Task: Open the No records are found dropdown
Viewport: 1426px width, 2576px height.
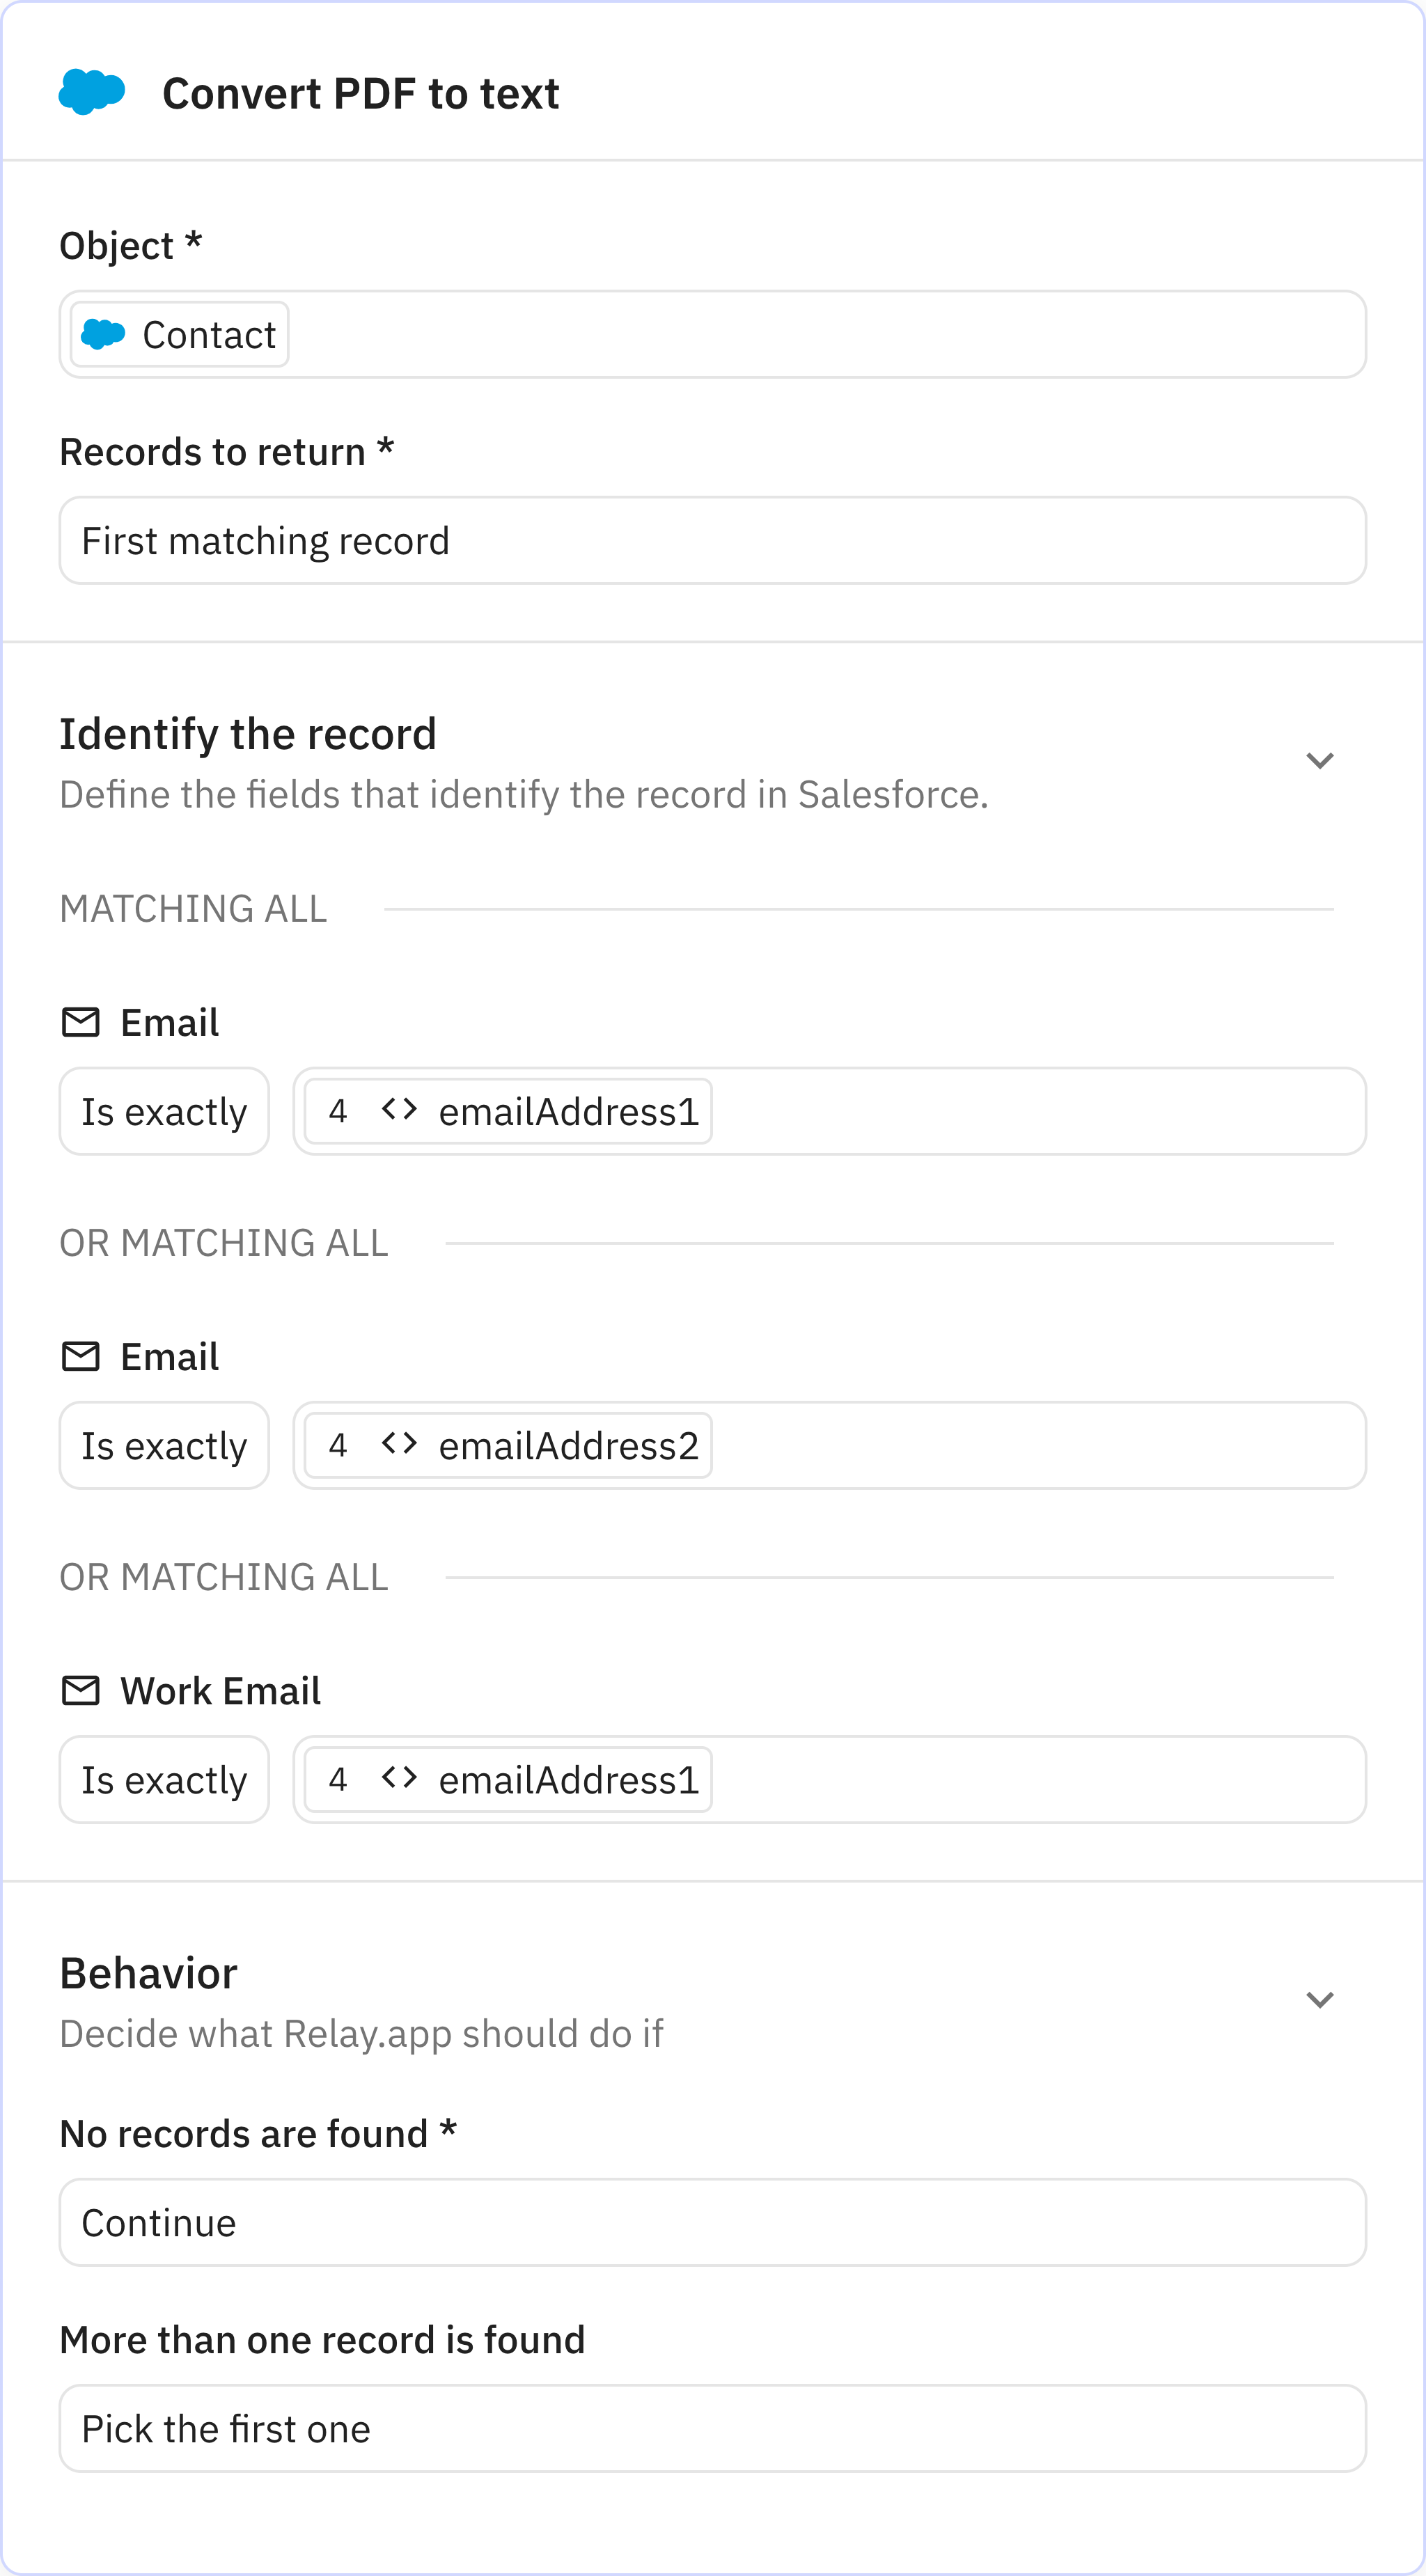Action: (x=712, y=2222)
